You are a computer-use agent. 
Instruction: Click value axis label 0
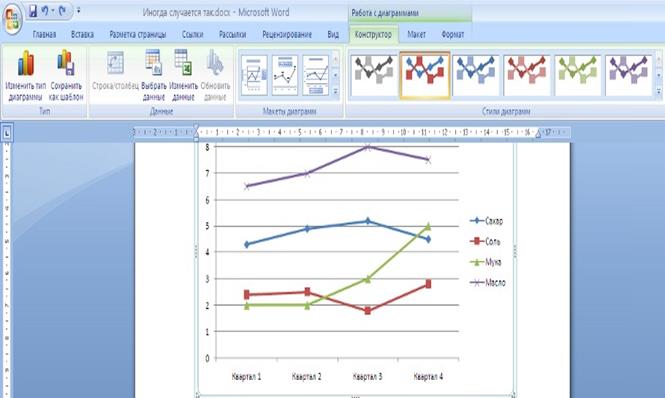point(207,359)
